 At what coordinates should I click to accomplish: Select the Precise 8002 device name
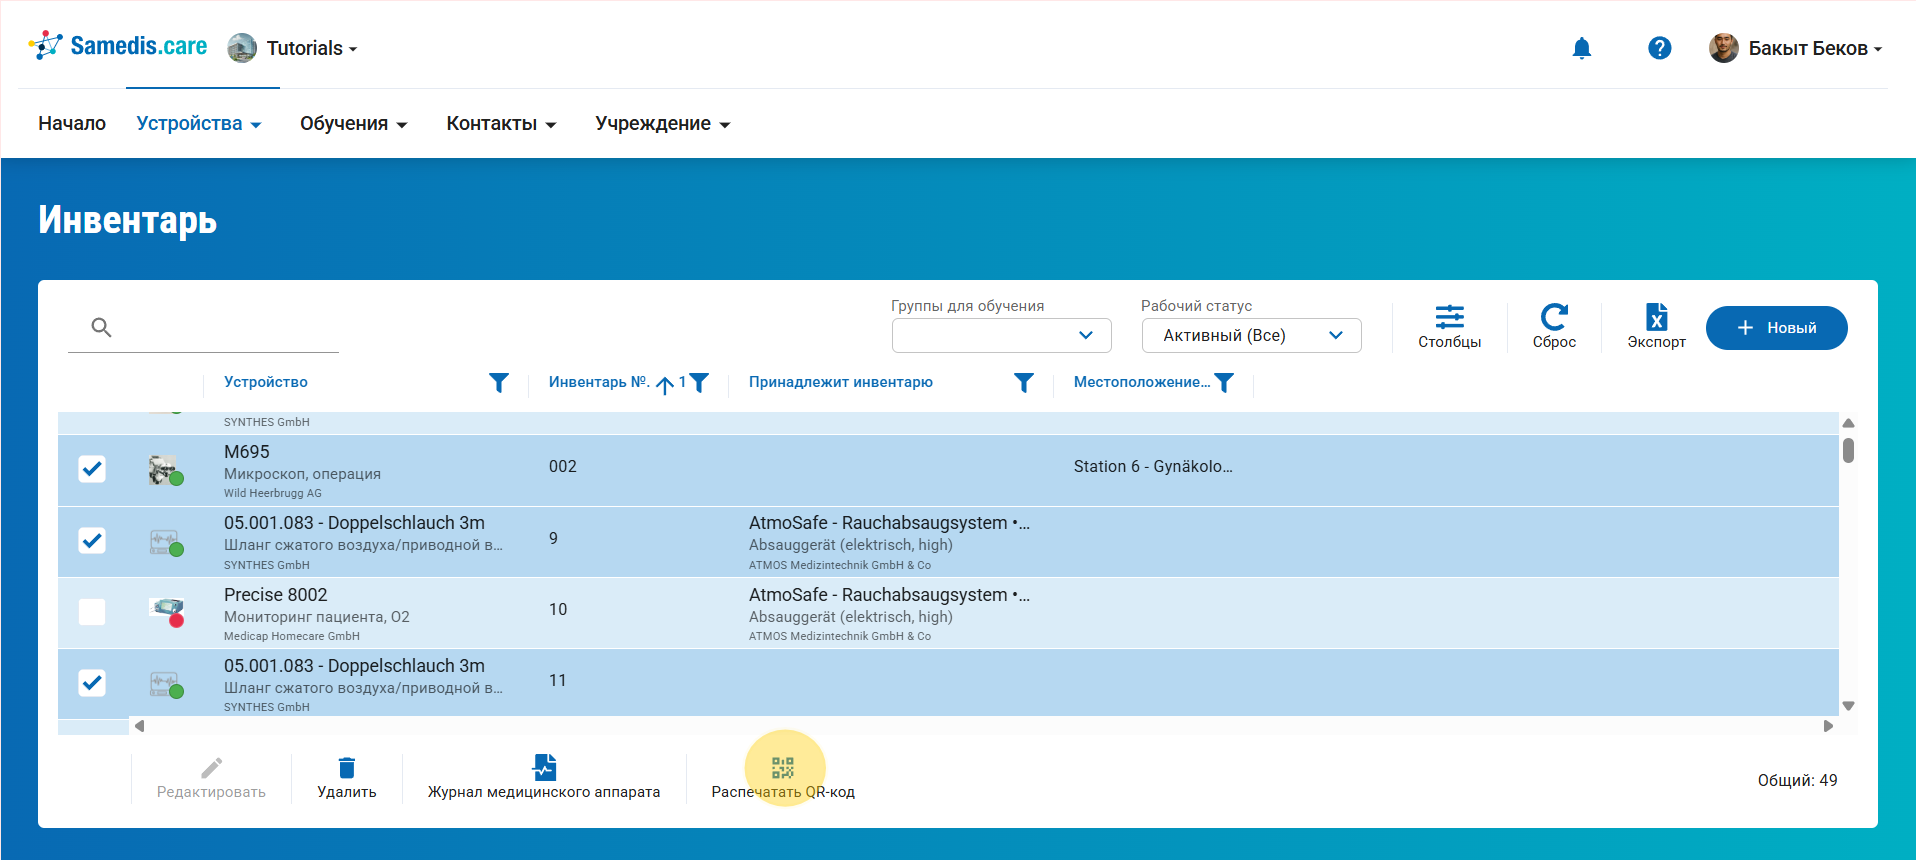click(275, 595)
